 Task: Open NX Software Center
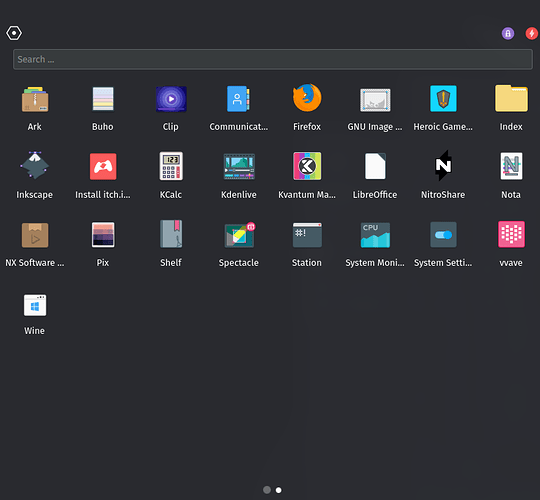[35, 235]
